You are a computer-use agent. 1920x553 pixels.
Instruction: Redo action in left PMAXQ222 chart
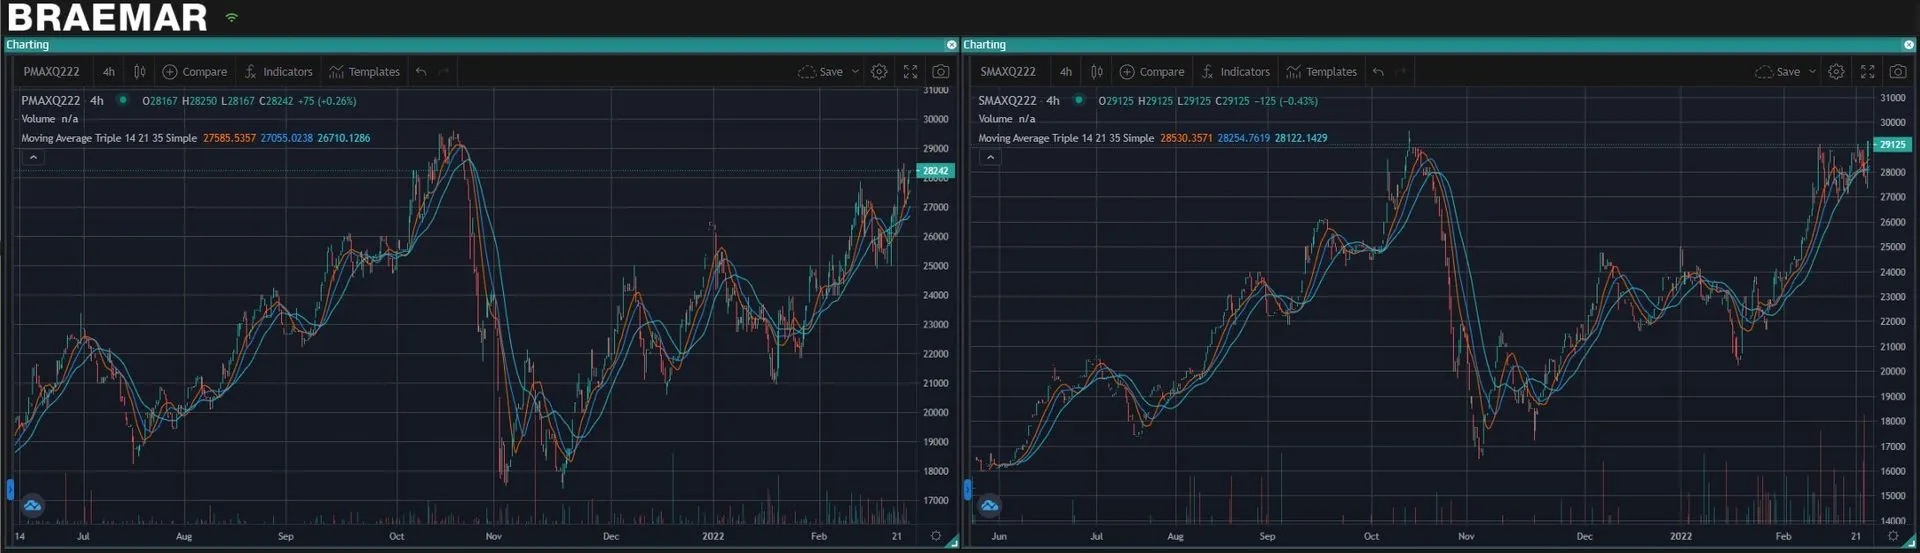pos(444,72)
